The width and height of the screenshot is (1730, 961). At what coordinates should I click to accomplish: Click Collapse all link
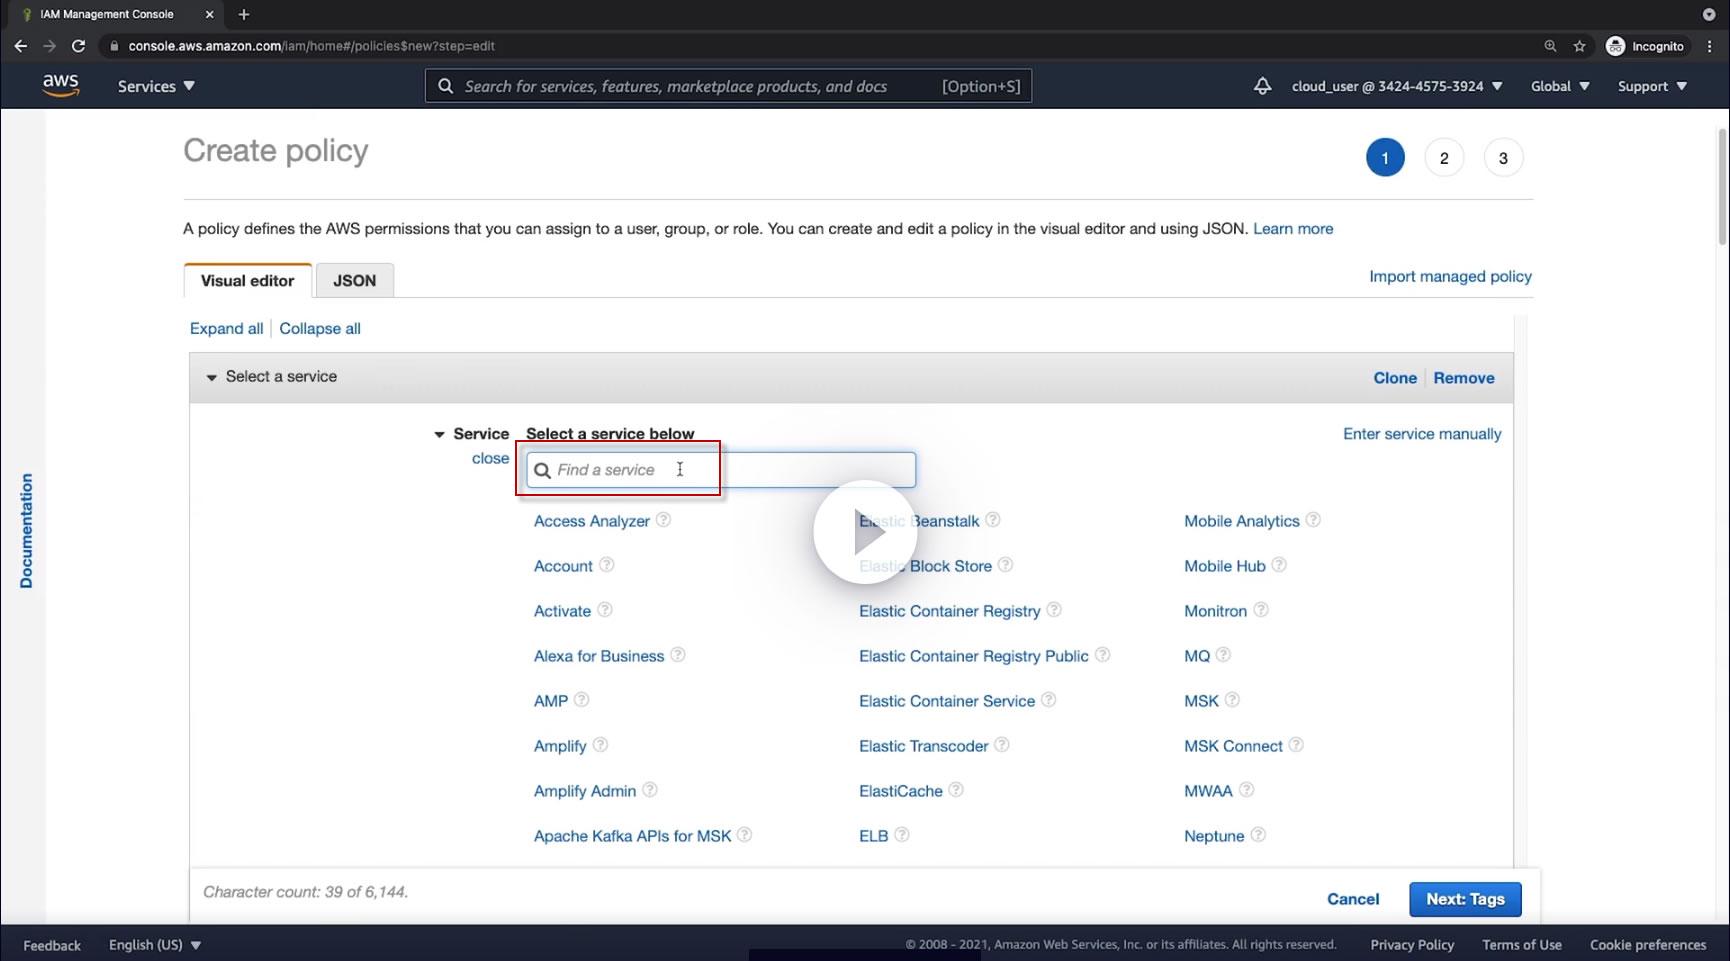tap(320, 328)
